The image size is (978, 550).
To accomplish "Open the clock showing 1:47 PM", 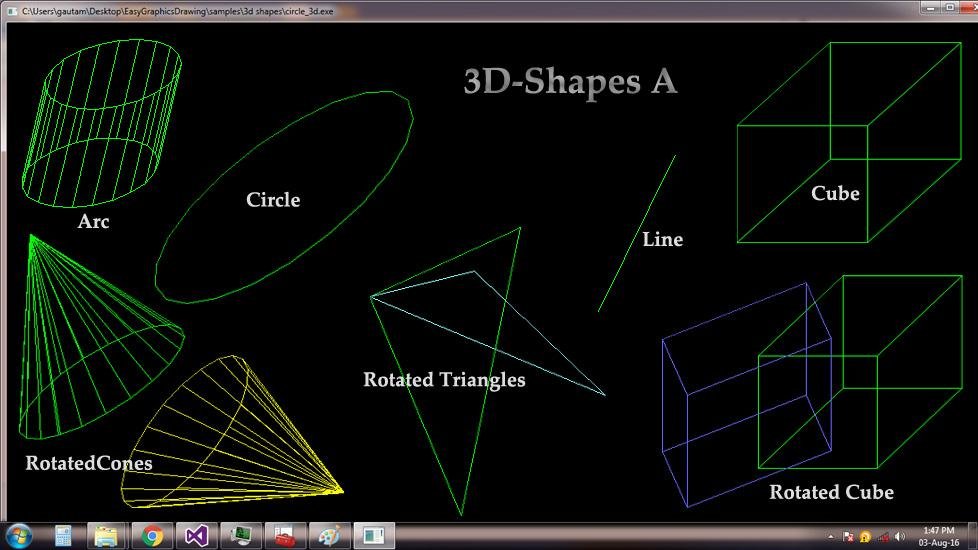I will coord(939,536).
